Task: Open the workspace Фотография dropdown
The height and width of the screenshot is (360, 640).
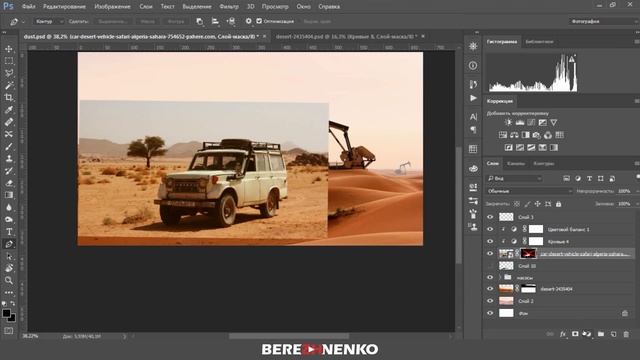Action: pos(603,21)
